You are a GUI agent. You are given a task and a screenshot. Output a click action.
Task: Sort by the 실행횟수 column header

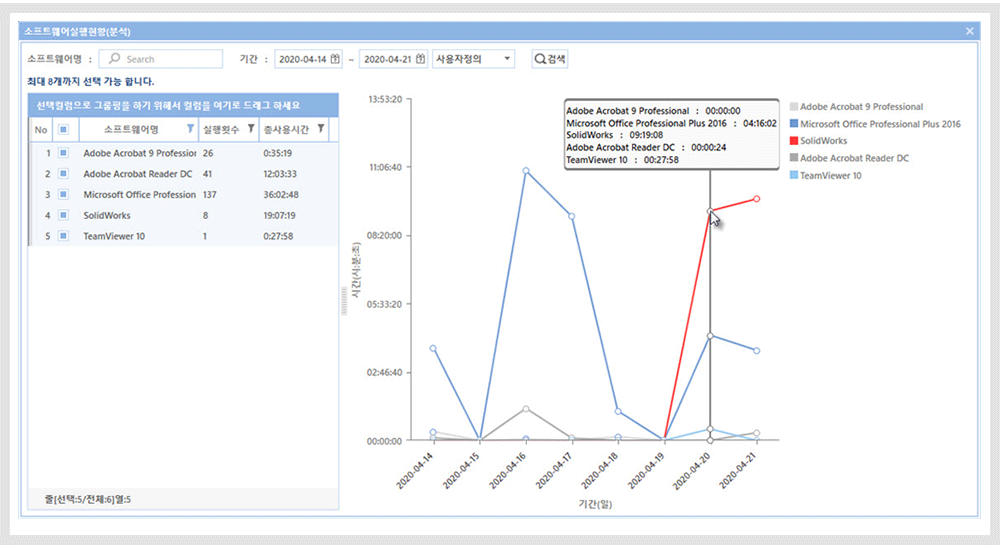(x=221, y=130)
